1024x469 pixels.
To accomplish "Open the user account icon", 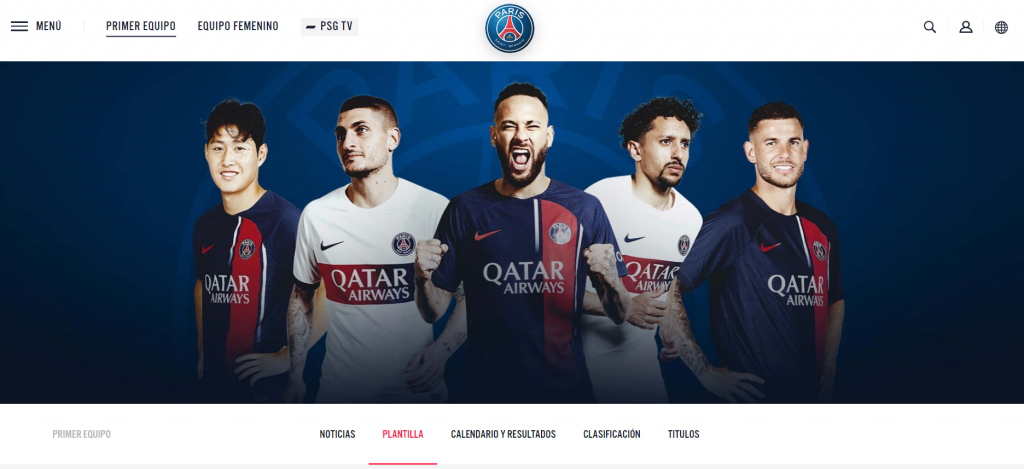I will 966,27.
